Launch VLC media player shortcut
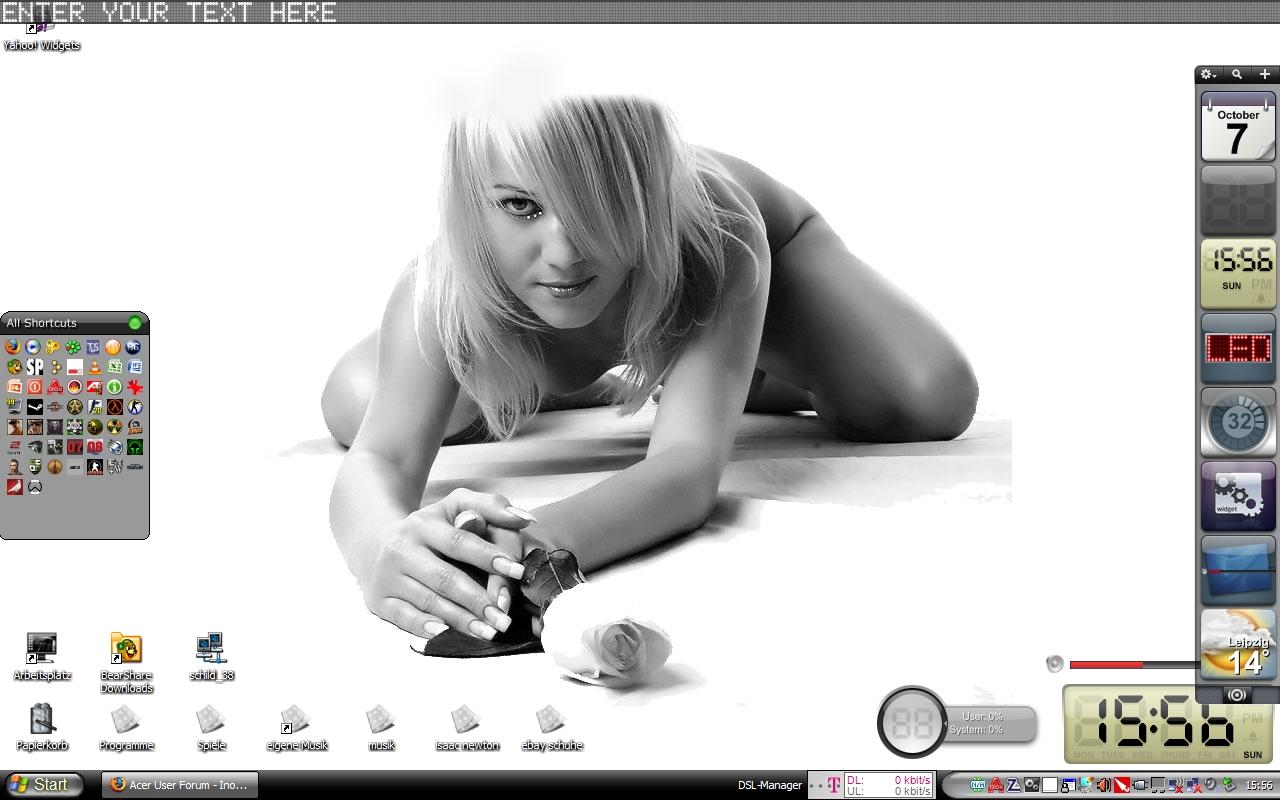 coord(94,367)
